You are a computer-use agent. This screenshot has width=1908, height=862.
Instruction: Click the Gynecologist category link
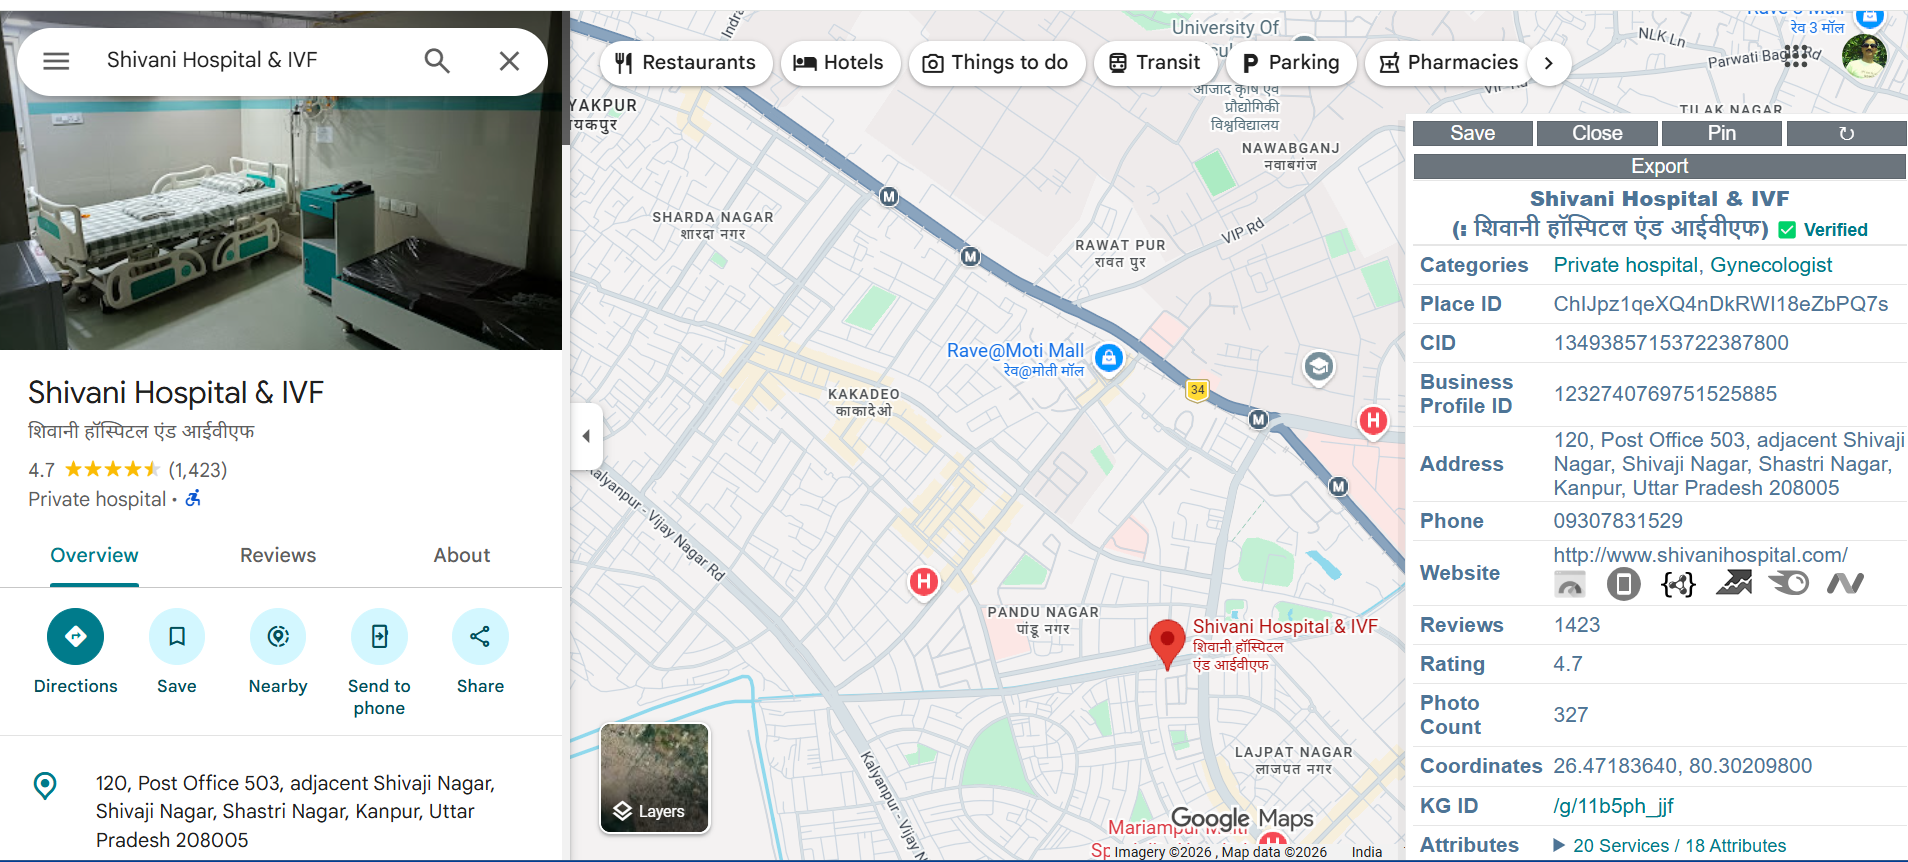pyautogui.click(x=1771, y=265)
